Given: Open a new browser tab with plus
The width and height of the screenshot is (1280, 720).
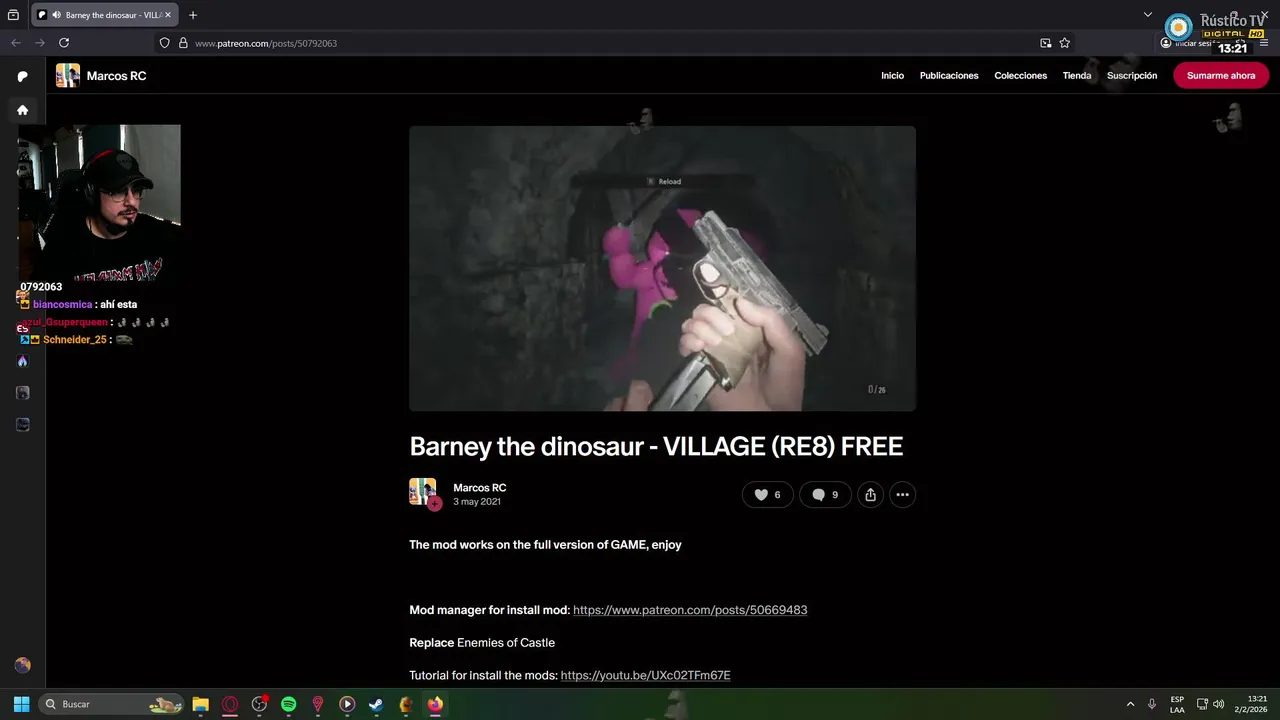Looking at the screenshot, I should point(193,15).
